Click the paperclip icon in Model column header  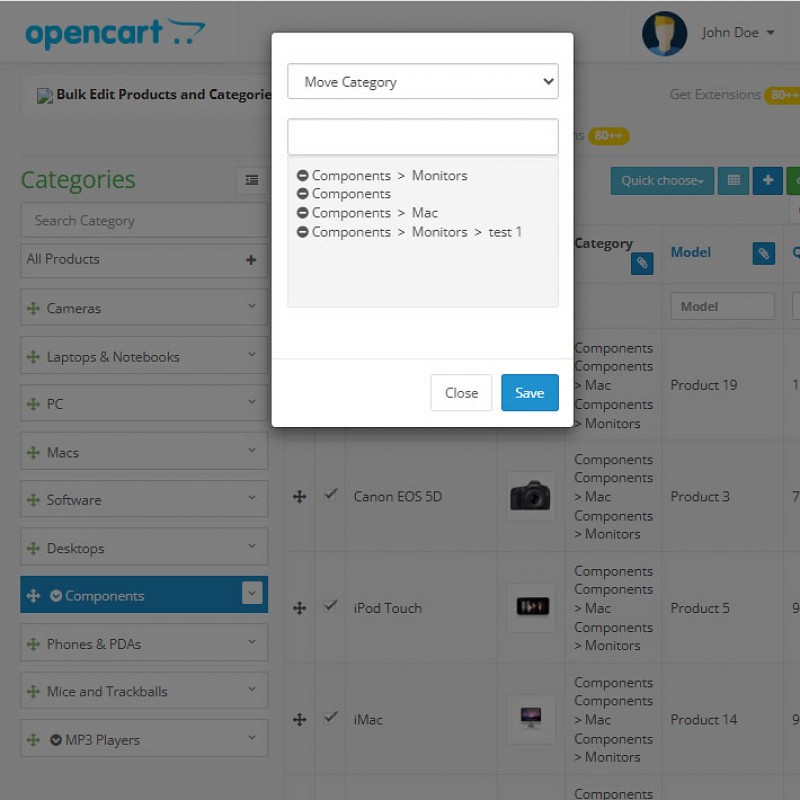click(x=763, y=254)
